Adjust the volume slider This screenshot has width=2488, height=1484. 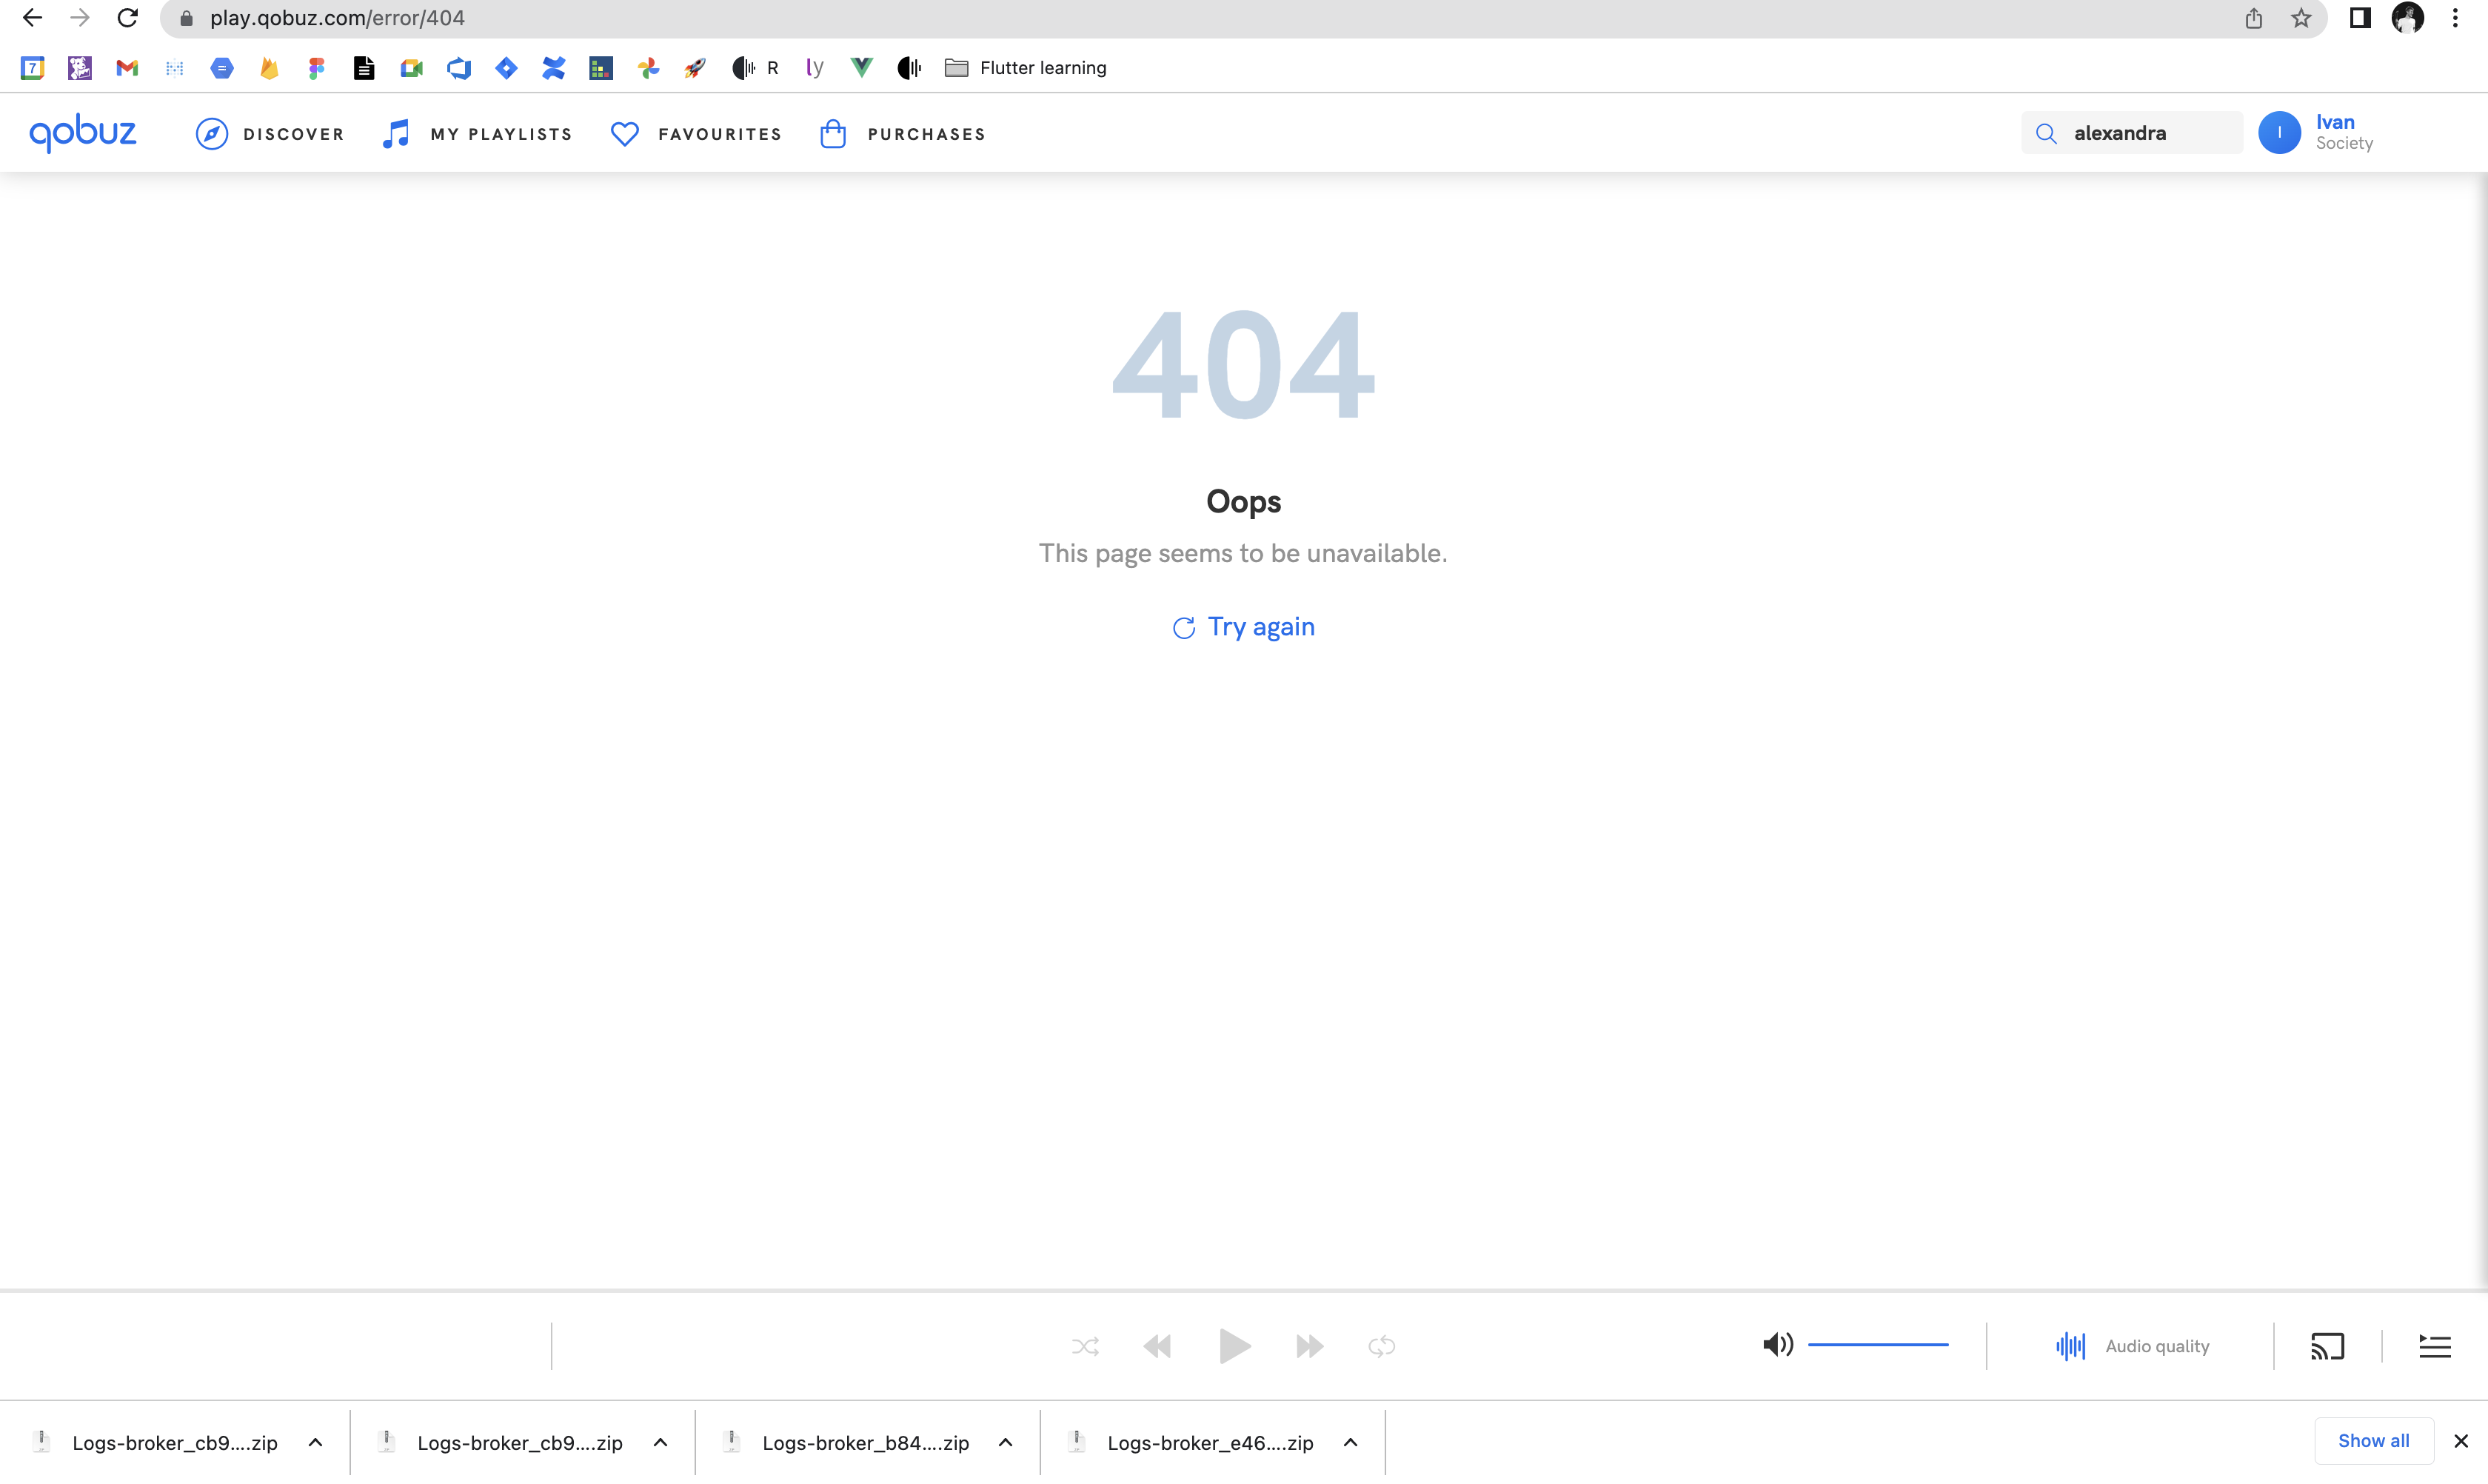point(1878,1345)
